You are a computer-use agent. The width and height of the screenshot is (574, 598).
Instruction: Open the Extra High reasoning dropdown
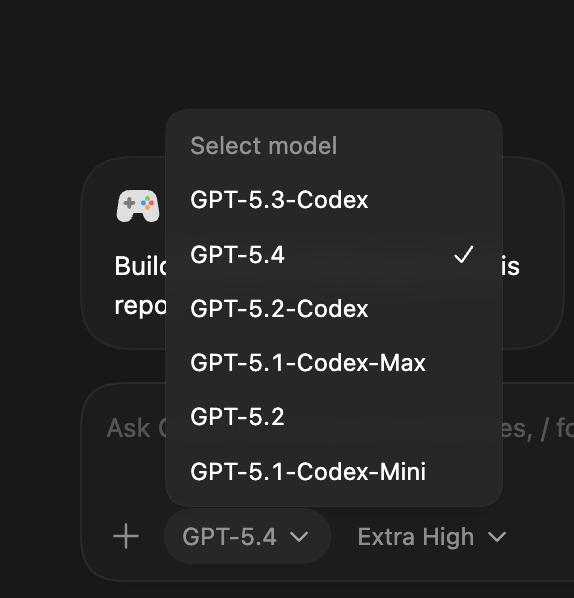(432, 537)
